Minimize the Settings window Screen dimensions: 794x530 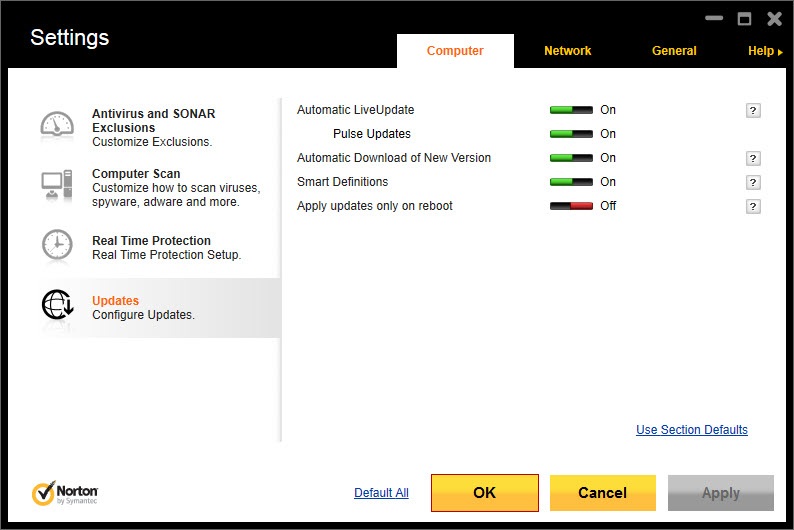coord(714,18)
